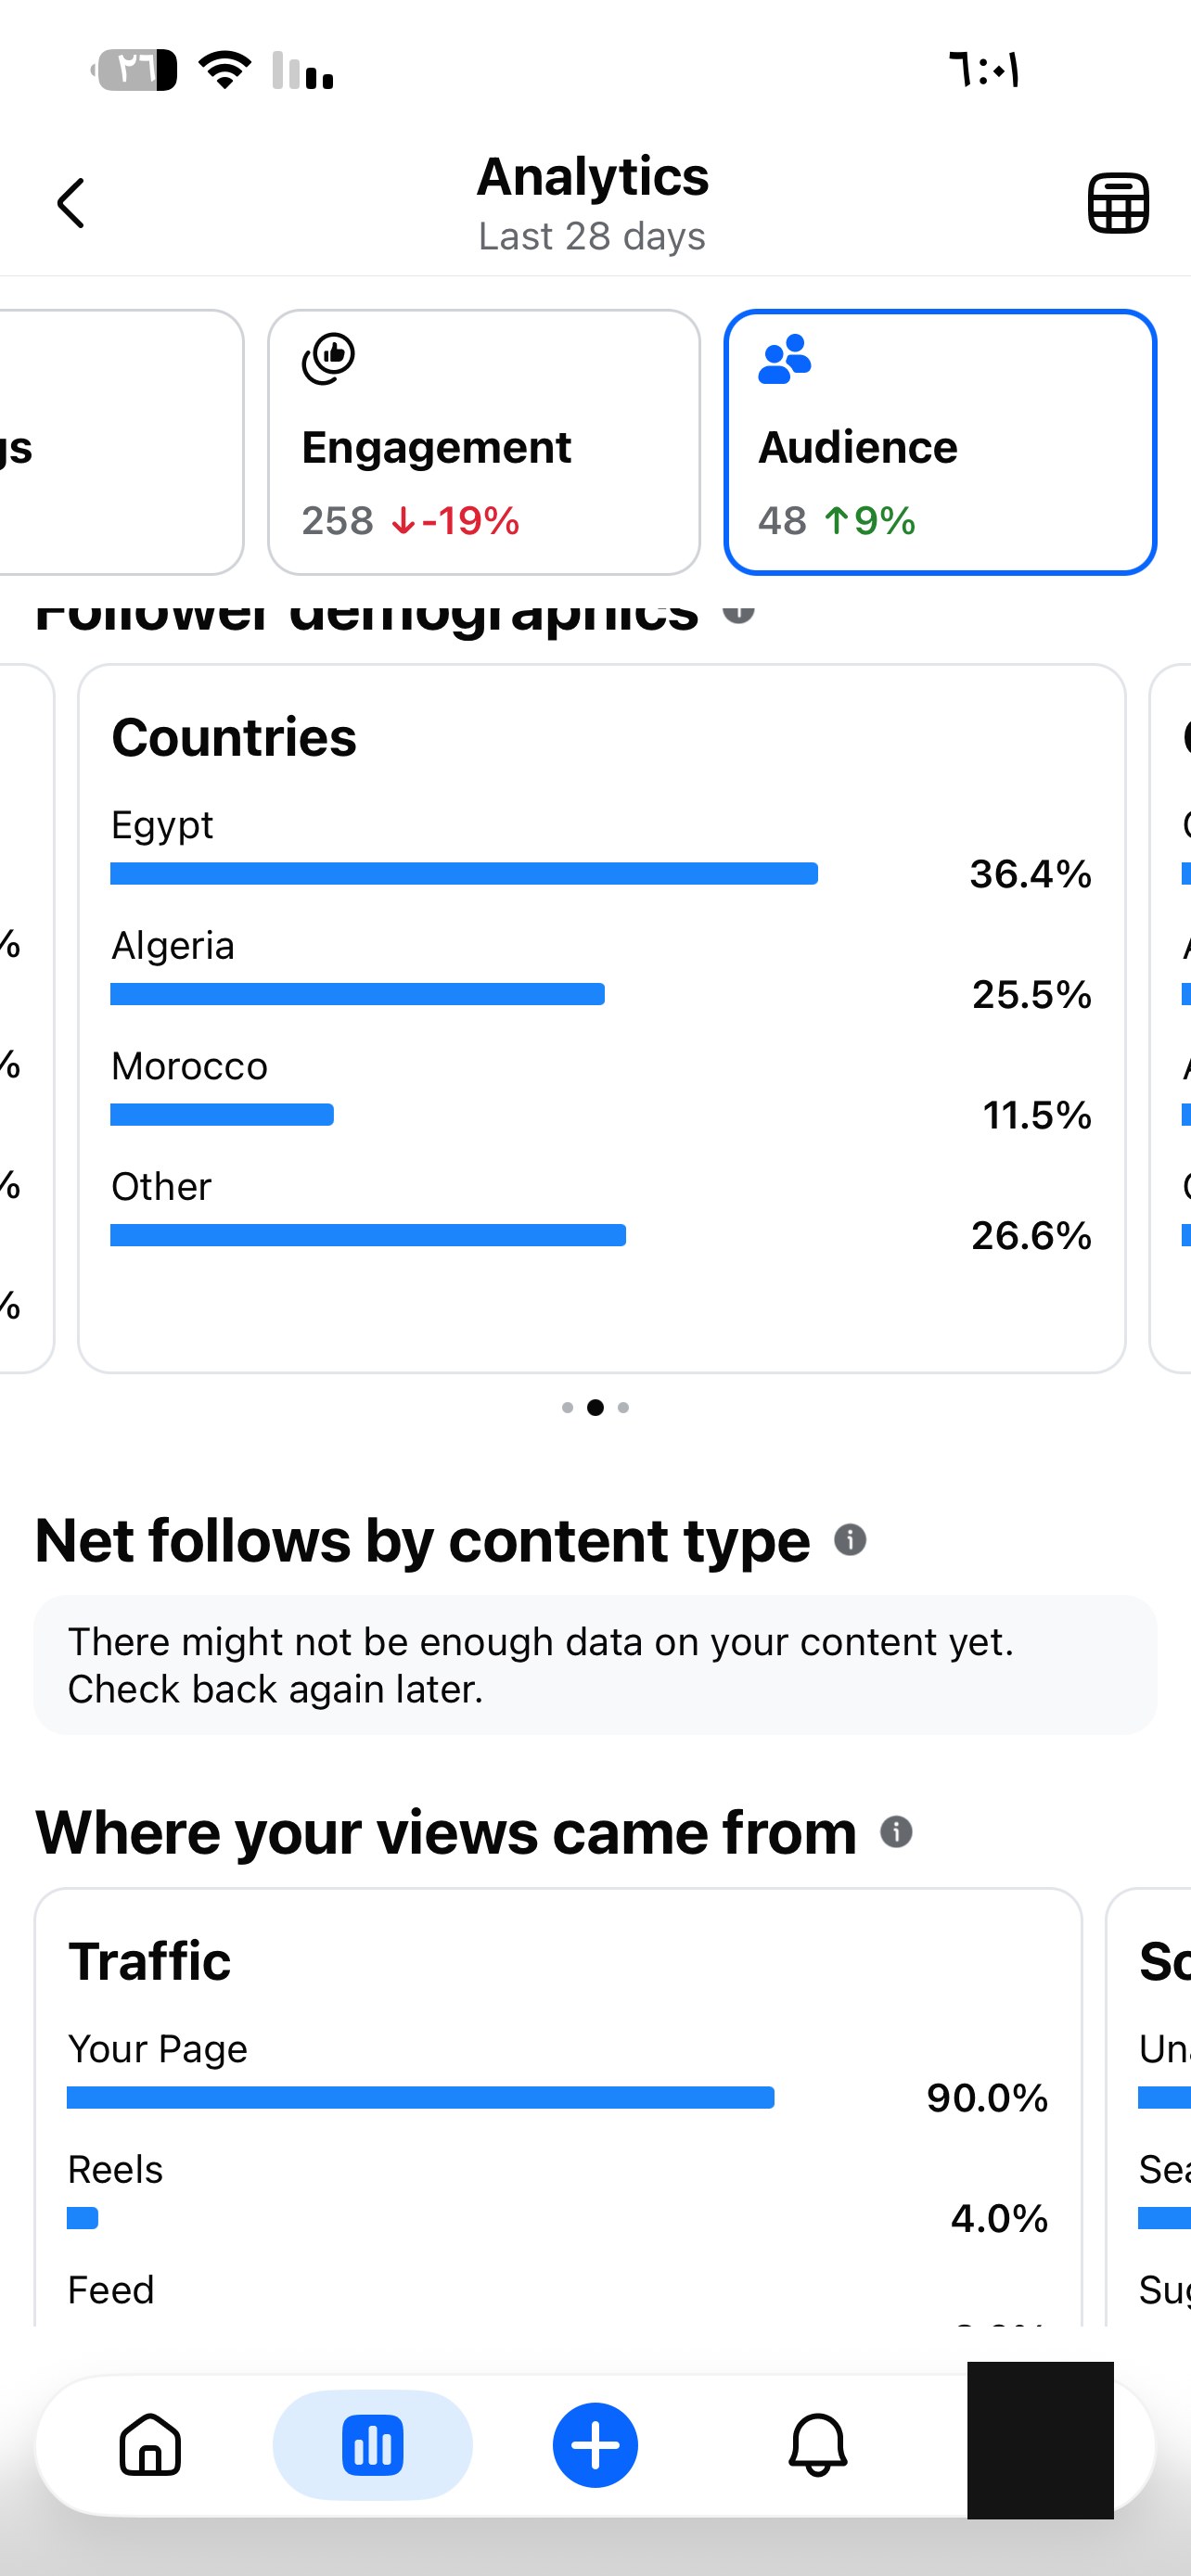The height and width of the screenshot is (2576, 1191).
Task: Select the Audience tab card
Action: 940,442
